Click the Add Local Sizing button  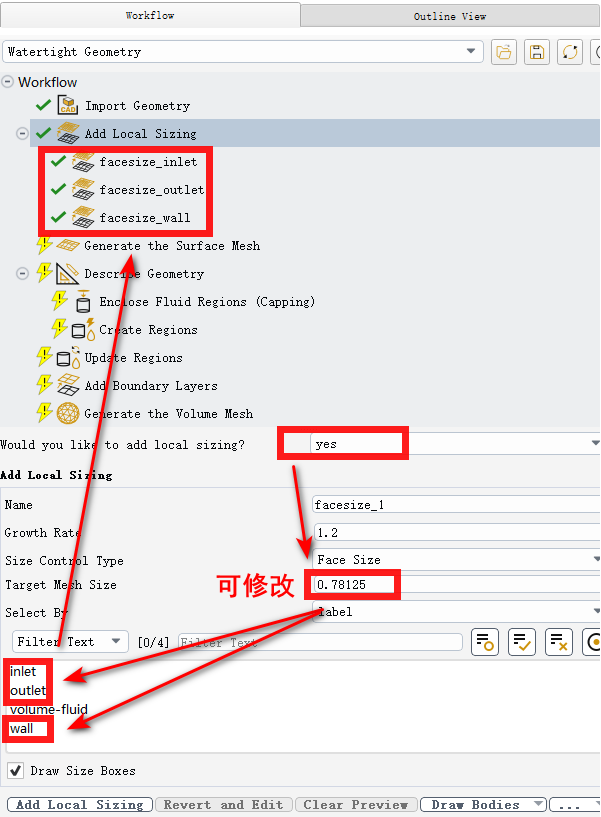click(80, 804)
